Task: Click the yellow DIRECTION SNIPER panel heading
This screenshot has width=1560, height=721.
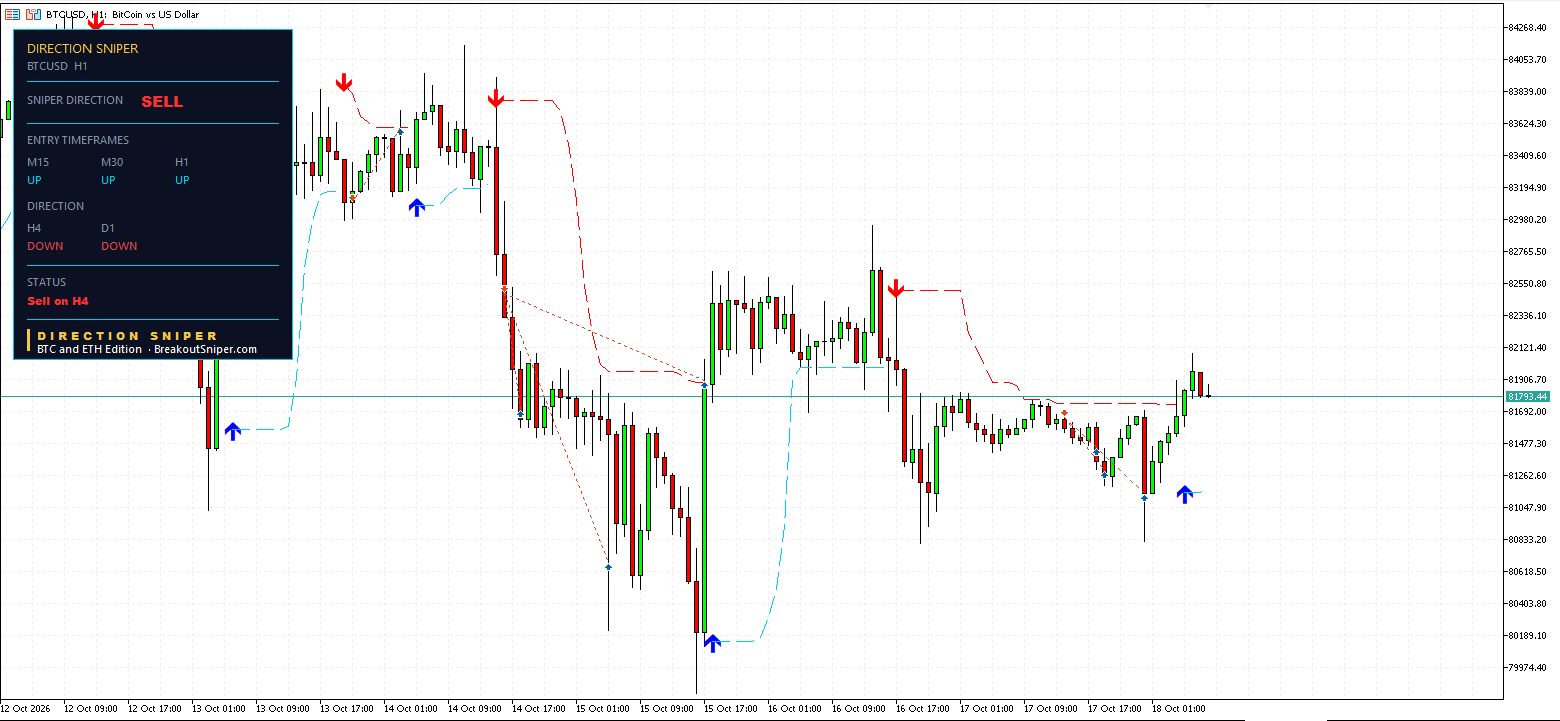Action: [83, 48]
